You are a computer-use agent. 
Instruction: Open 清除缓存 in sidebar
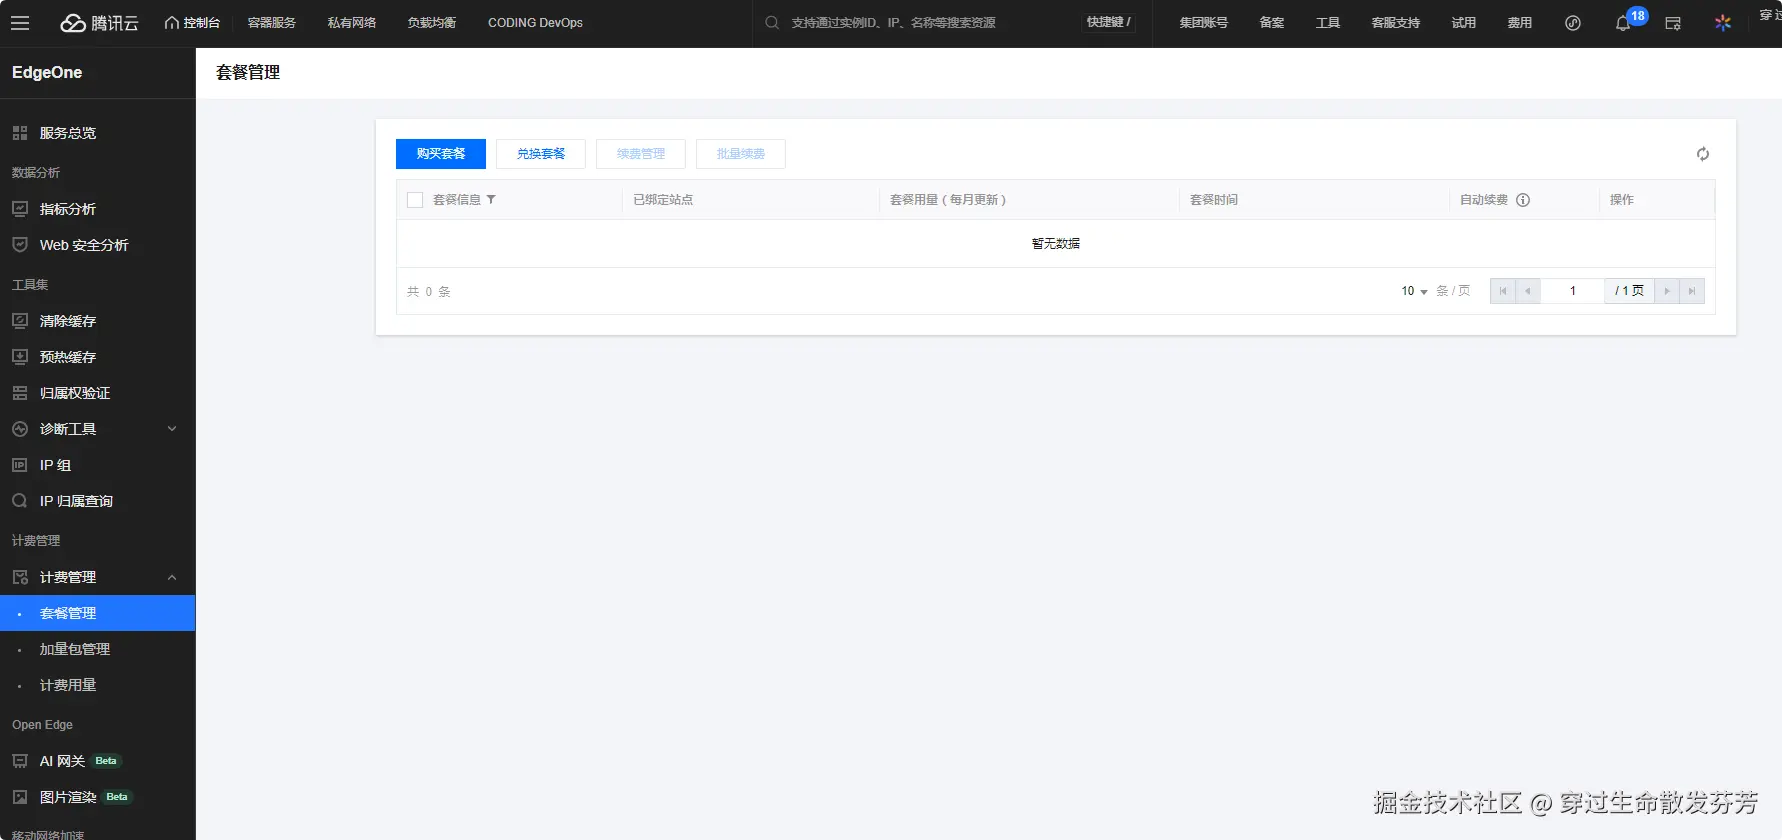click(x=97, y=321)
